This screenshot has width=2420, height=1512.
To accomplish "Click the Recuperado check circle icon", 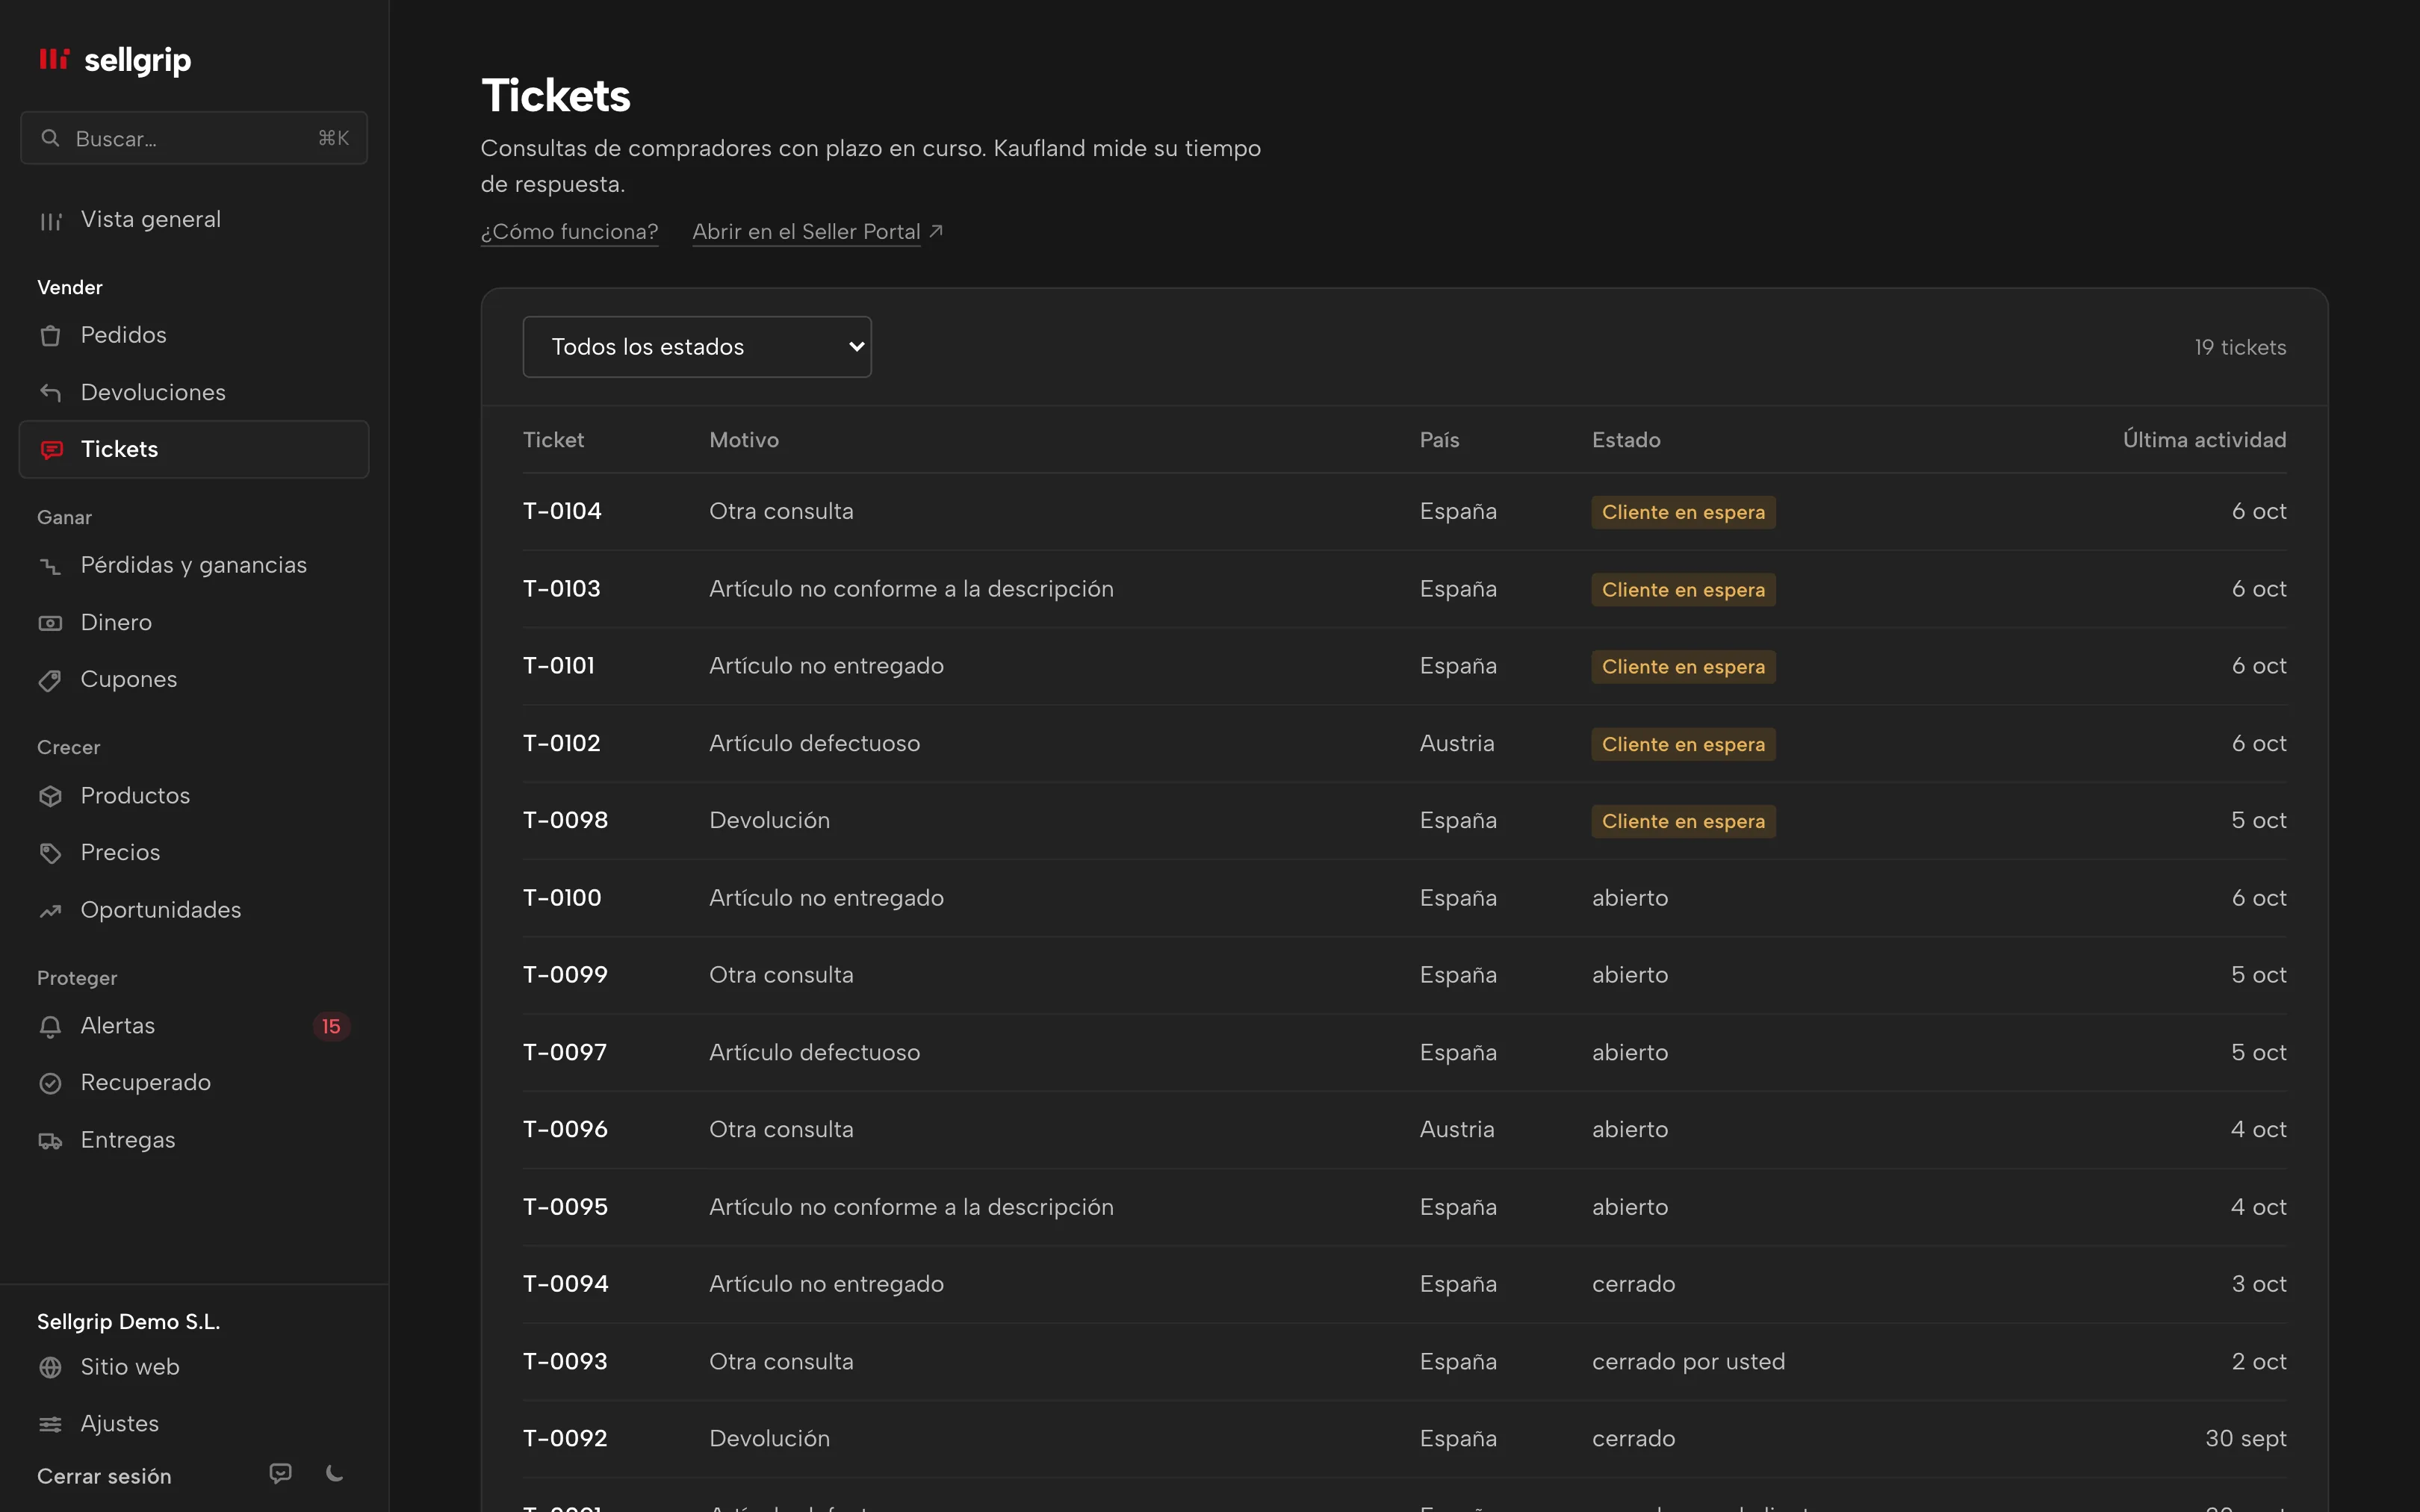I will 50,1083.
